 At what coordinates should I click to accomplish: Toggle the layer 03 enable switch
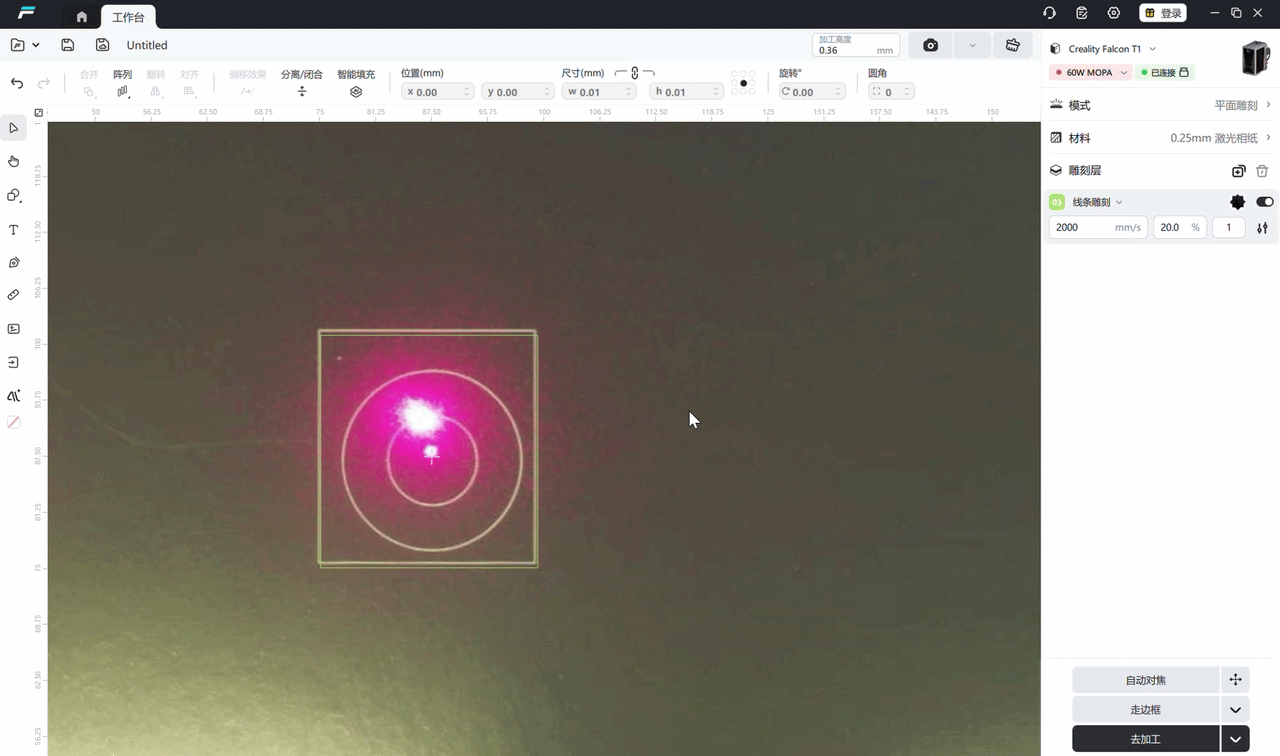click(1265, 202)
